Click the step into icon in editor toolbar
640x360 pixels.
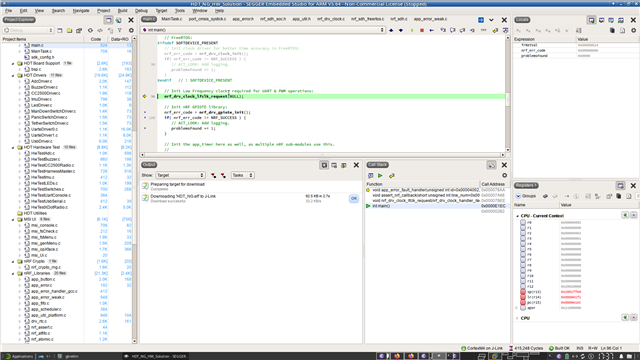443,30
